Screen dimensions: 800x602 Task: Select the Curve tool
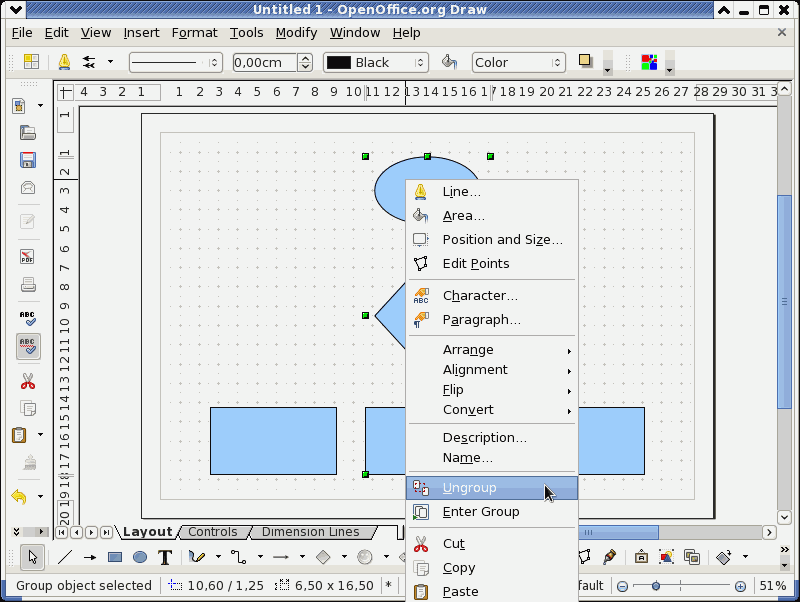click(197, 557)
